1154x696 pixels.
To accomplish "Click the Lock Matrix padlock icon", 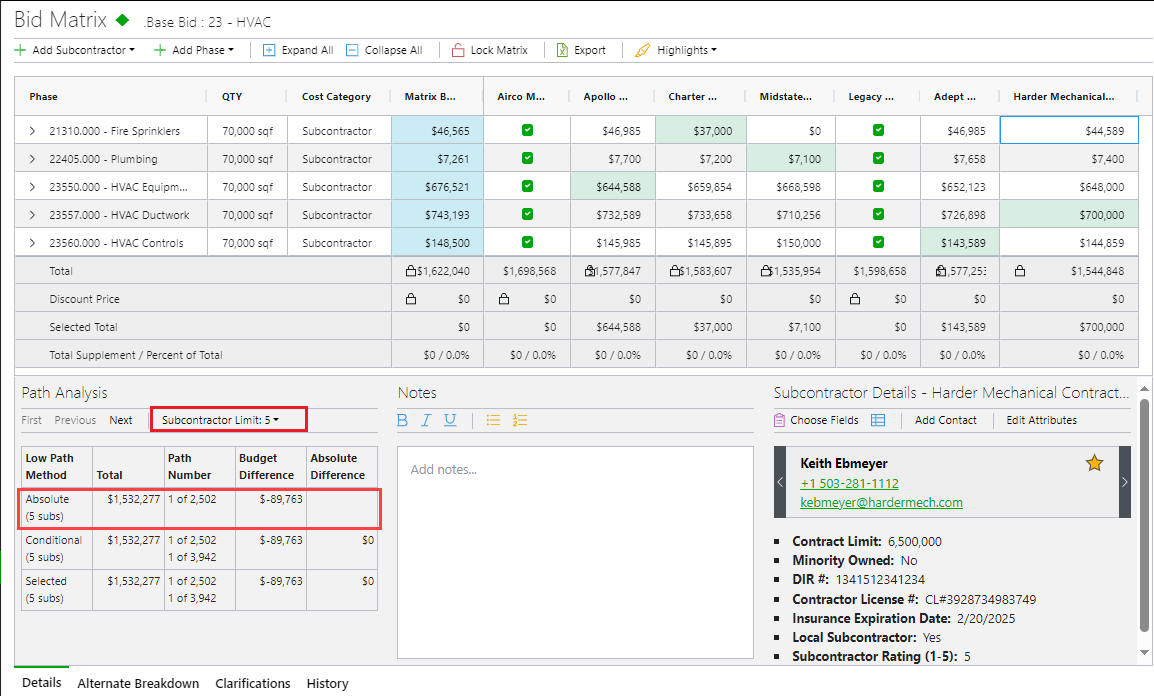I will tap(458, 50).
